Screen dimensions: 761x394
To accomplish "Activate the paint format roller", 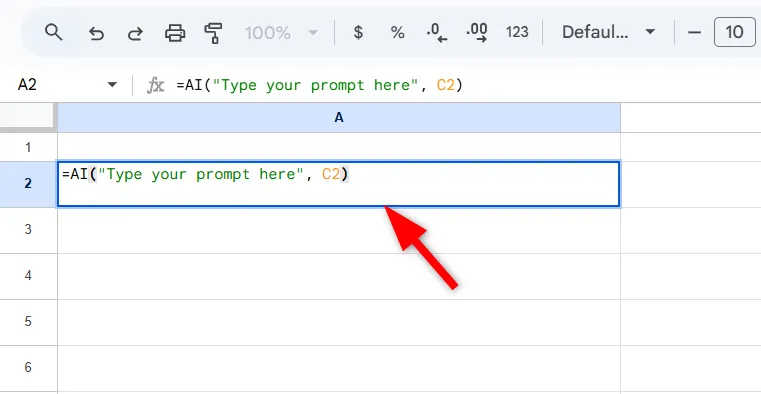I will [213, 33].
